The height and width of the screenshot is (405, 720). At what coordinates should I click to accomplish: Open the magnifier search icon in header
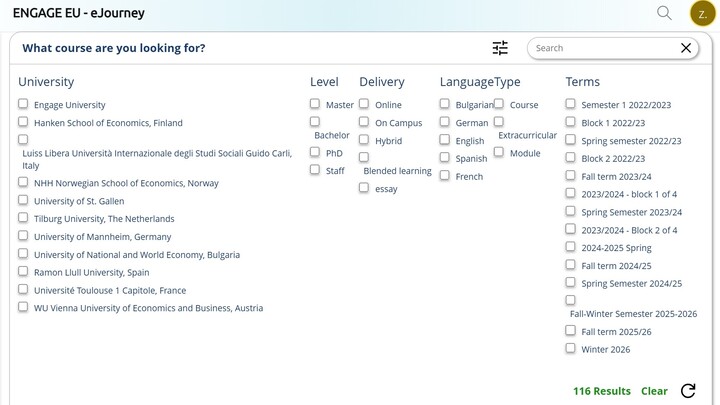click(x=664, y=13)
